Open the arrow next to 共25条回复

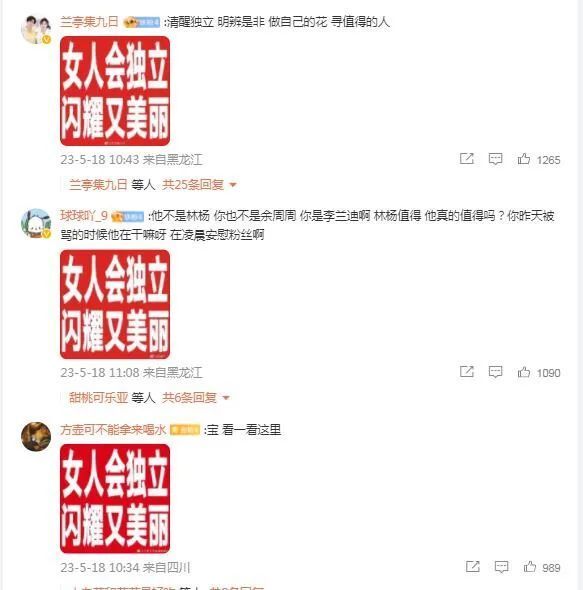click(233, 185)
